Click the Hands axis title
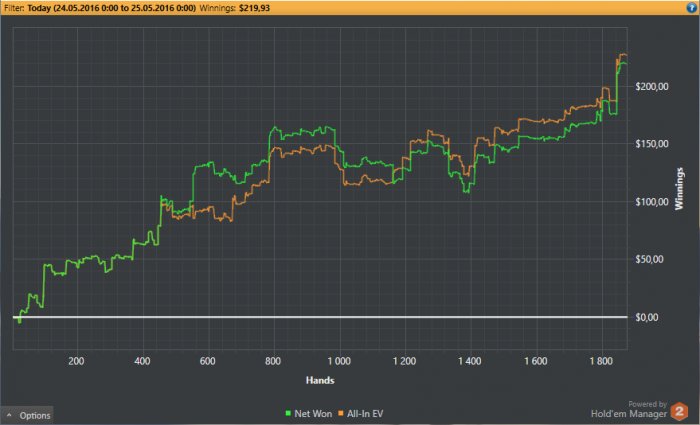Image resolution: width=700 pixels, height=425 pixels. pos(320,380)
